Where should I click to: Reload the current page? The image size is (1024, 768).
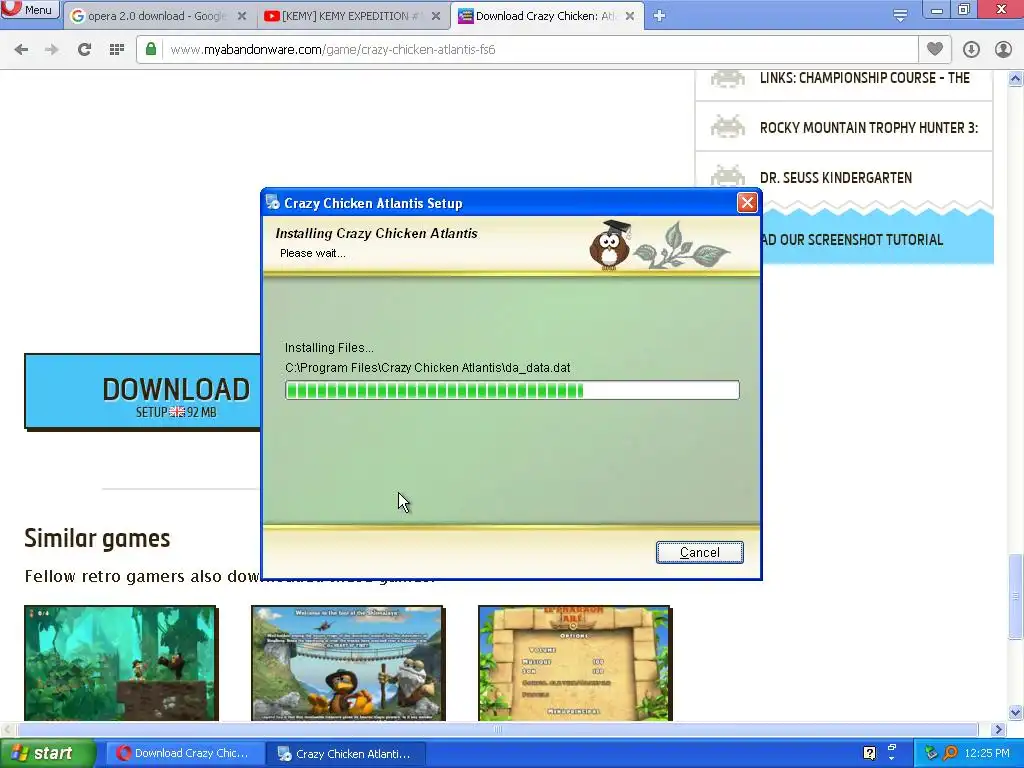click(84, 50)
